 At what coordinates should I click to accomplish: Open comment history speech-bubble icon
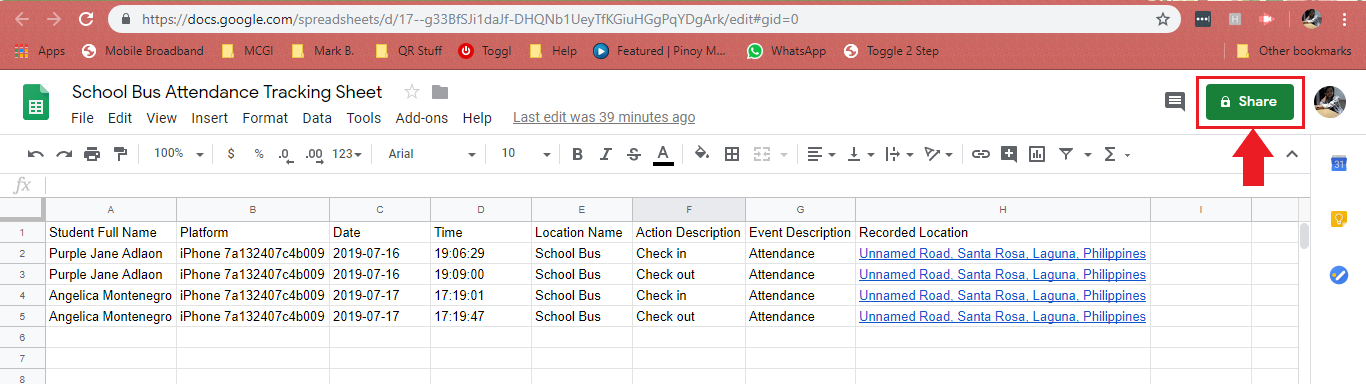[1175, 101]
